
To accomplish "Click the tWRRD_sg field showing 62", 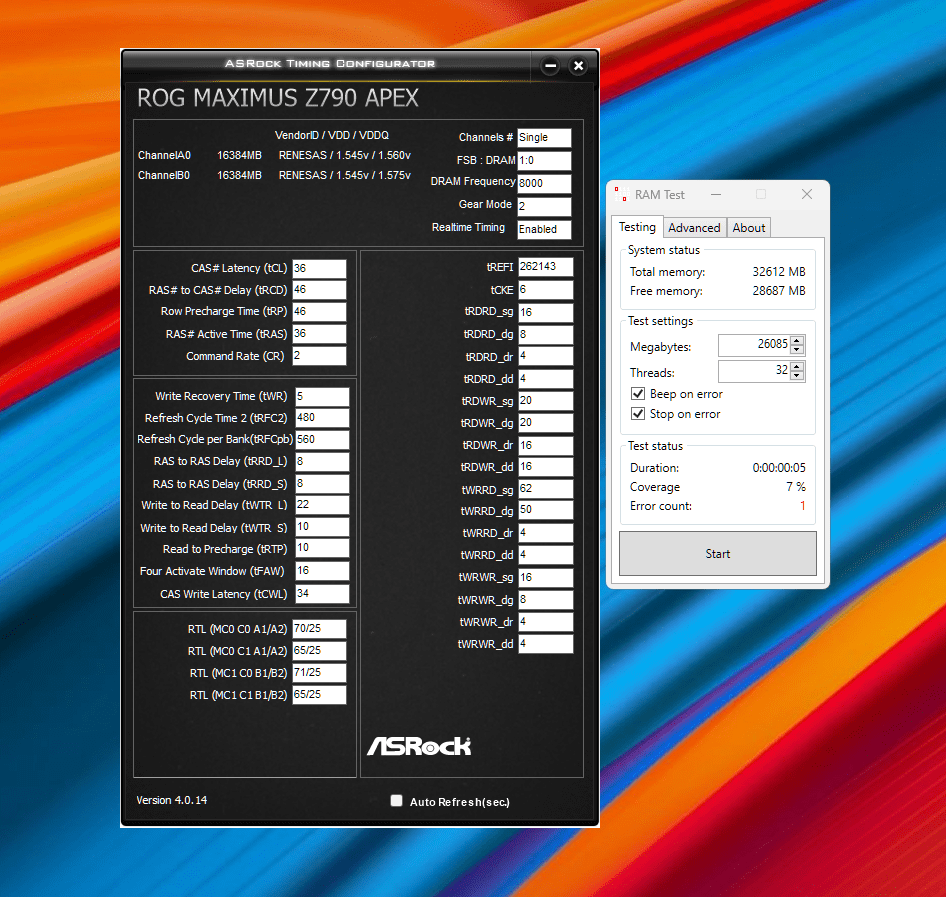I will click(545, 489).
